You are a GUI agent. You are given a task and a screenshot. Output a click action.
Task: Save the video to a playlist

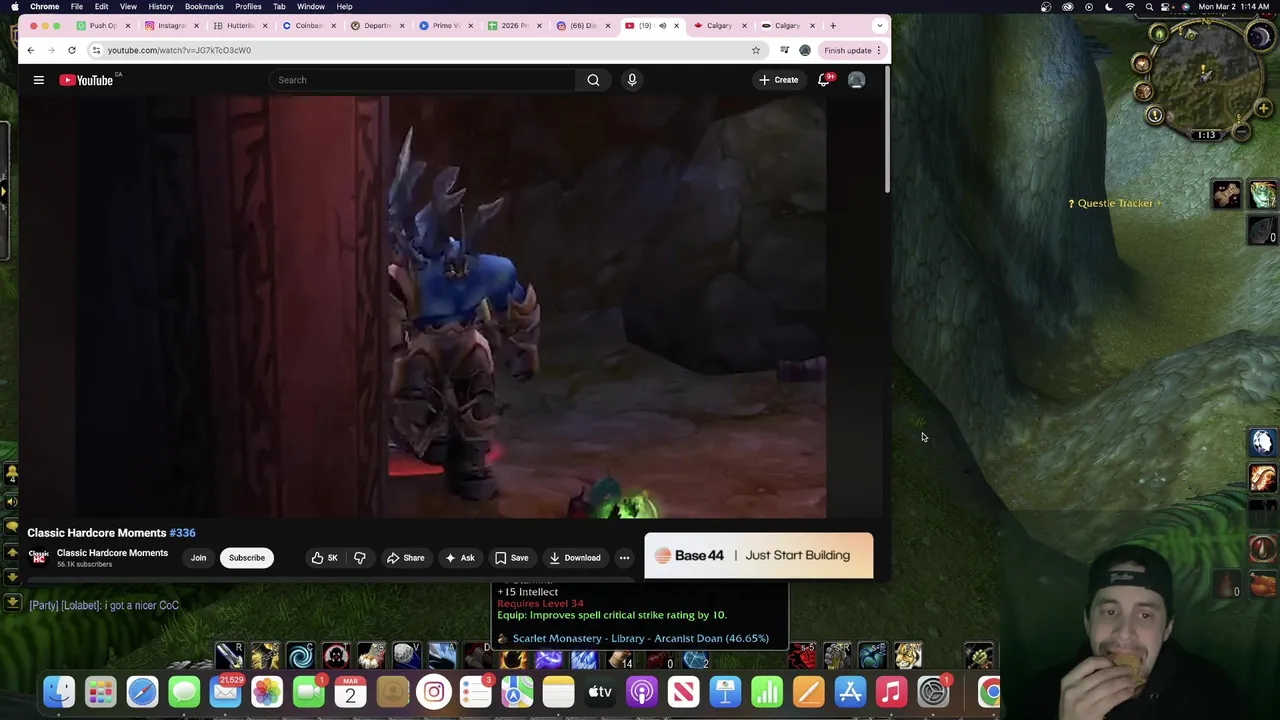512,558
